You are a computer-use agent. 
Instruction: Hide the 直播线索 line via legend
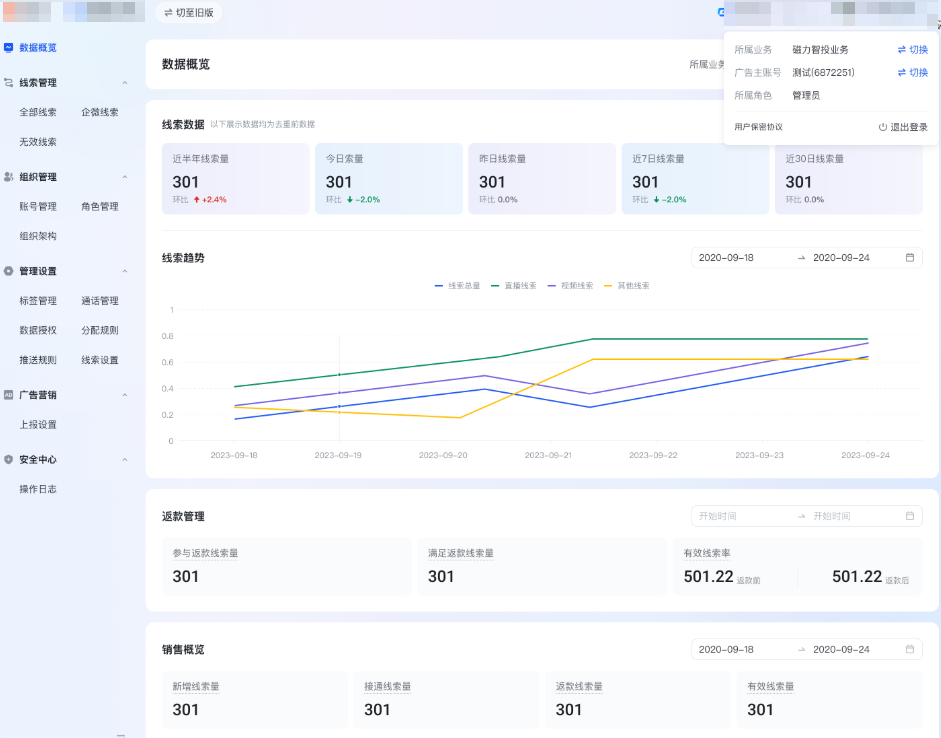tap(514, 286)
